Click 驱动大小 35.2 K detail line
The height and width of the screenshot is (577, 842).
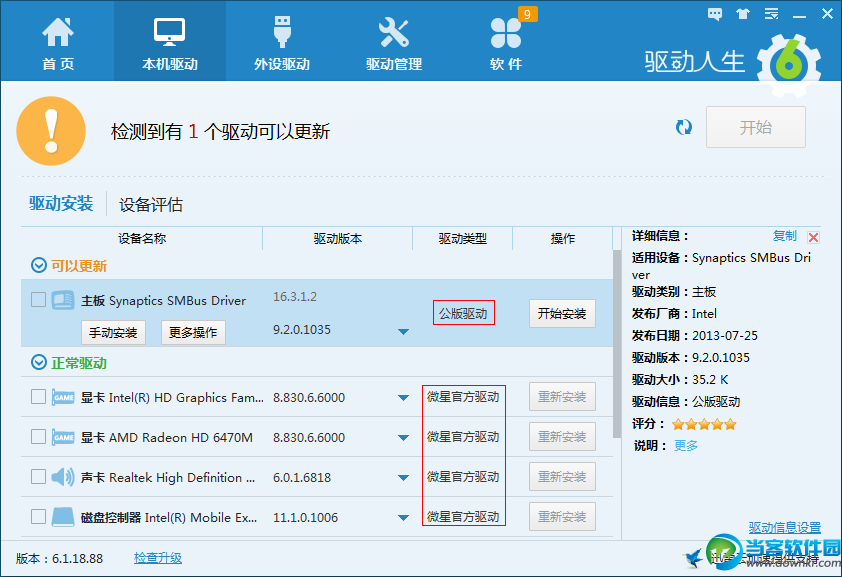point(680,380)
